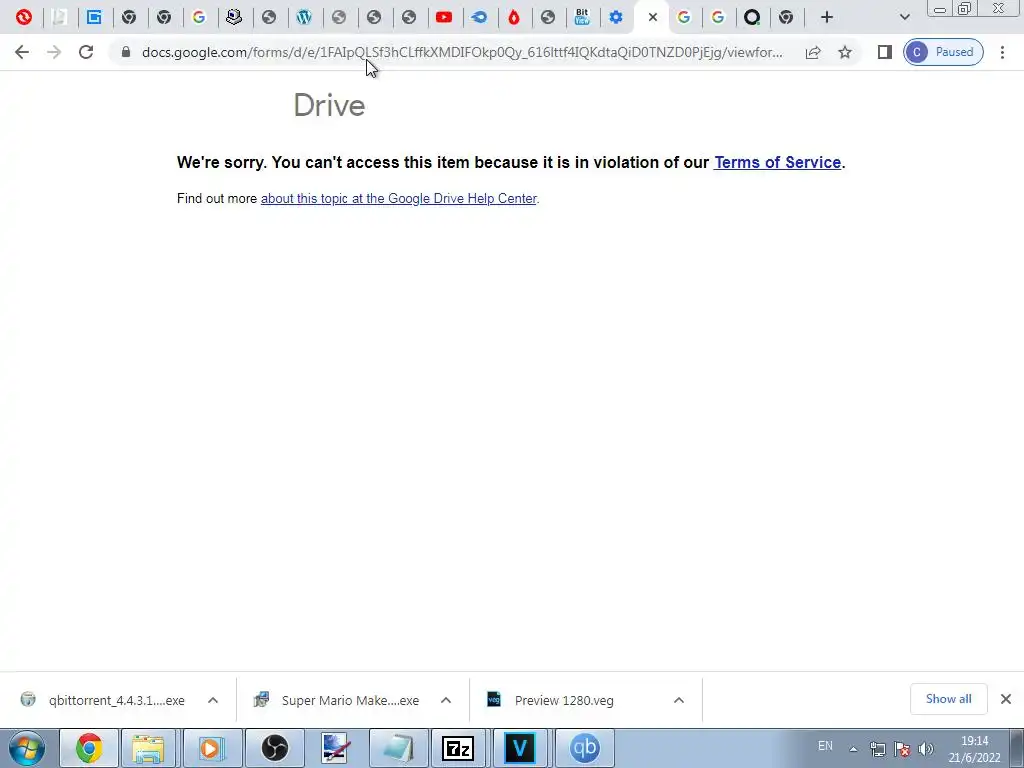This screenshot has width=1024, height=768.
Task: Close the downloads bar
Action: (x=1006, y=699)
